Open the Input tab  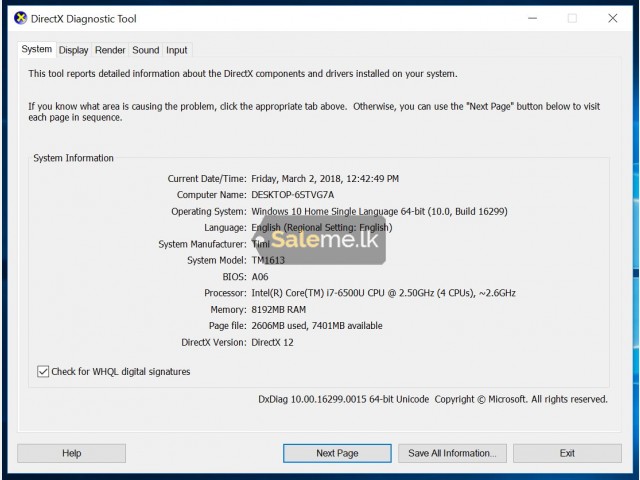tap(176, 50)
